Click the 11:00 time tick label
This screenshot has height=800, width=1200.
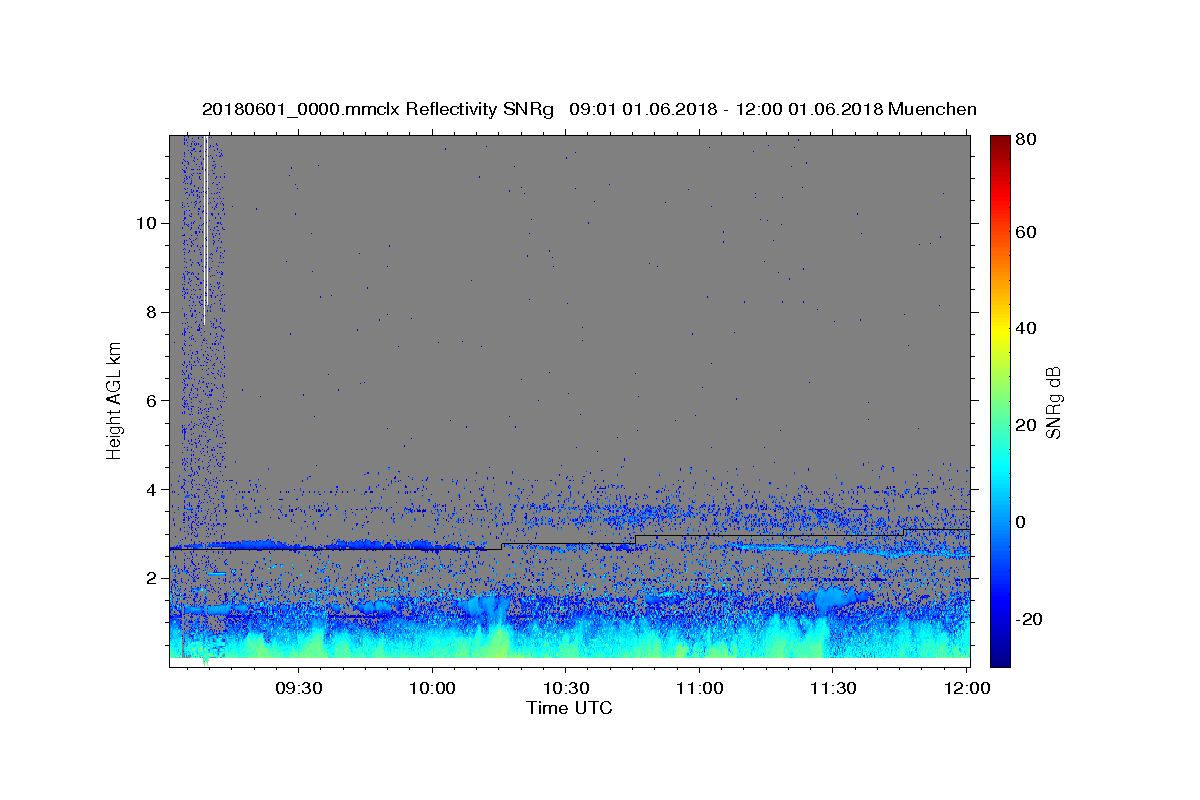tap(699, 688)
